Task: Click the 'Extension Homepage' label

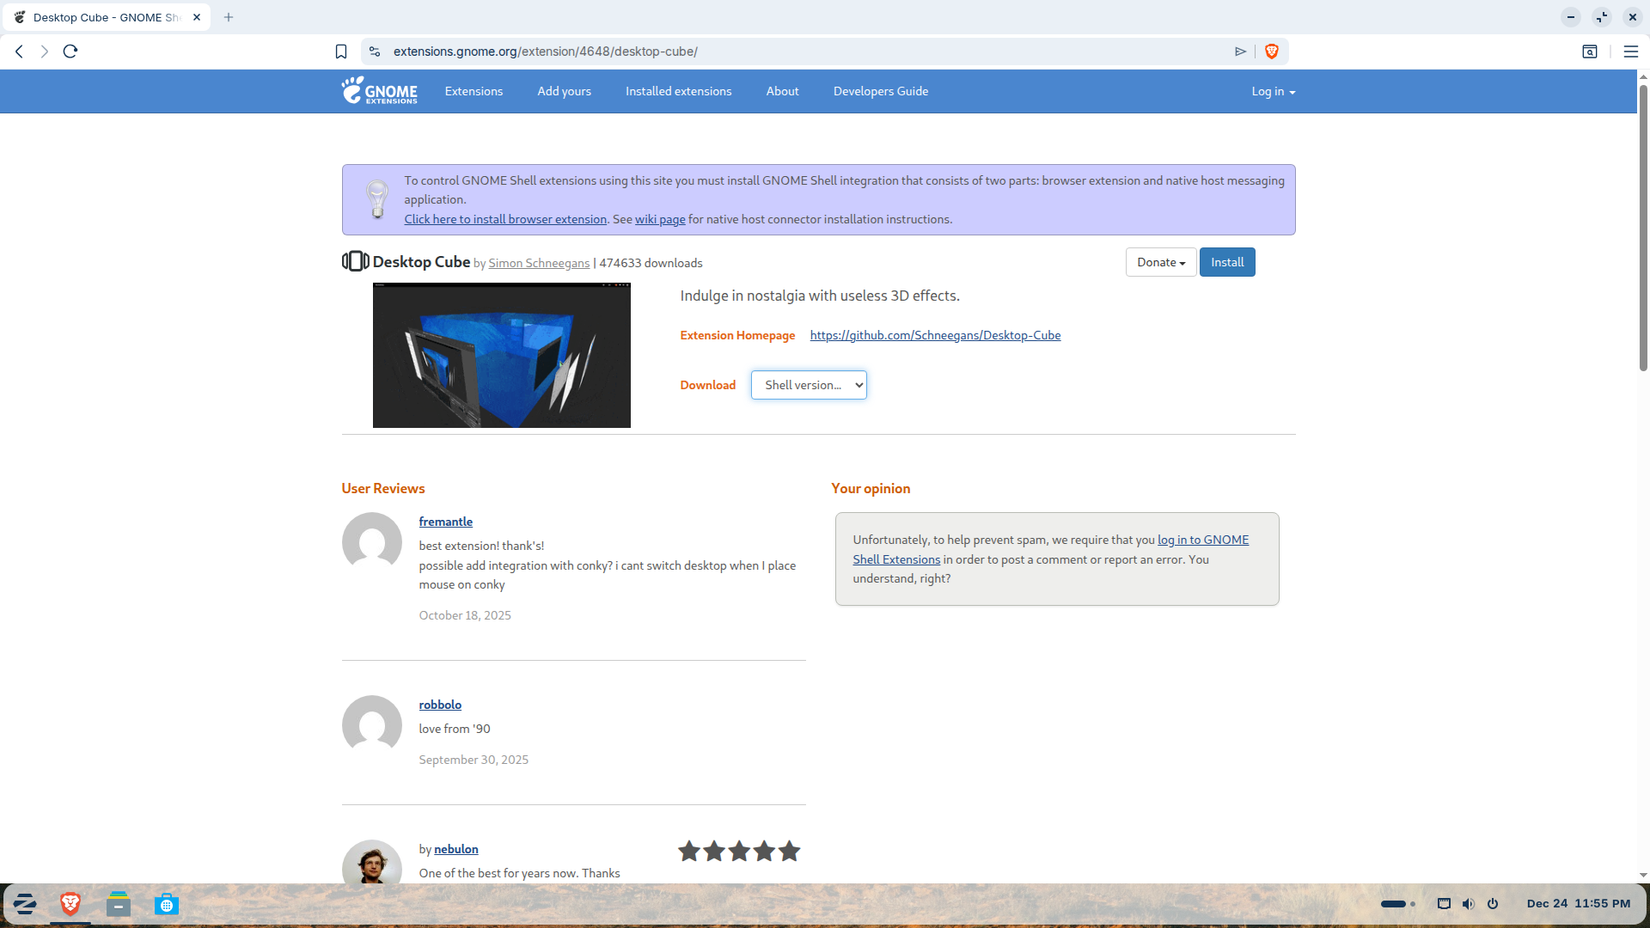Action: click(x=738, y=335)
